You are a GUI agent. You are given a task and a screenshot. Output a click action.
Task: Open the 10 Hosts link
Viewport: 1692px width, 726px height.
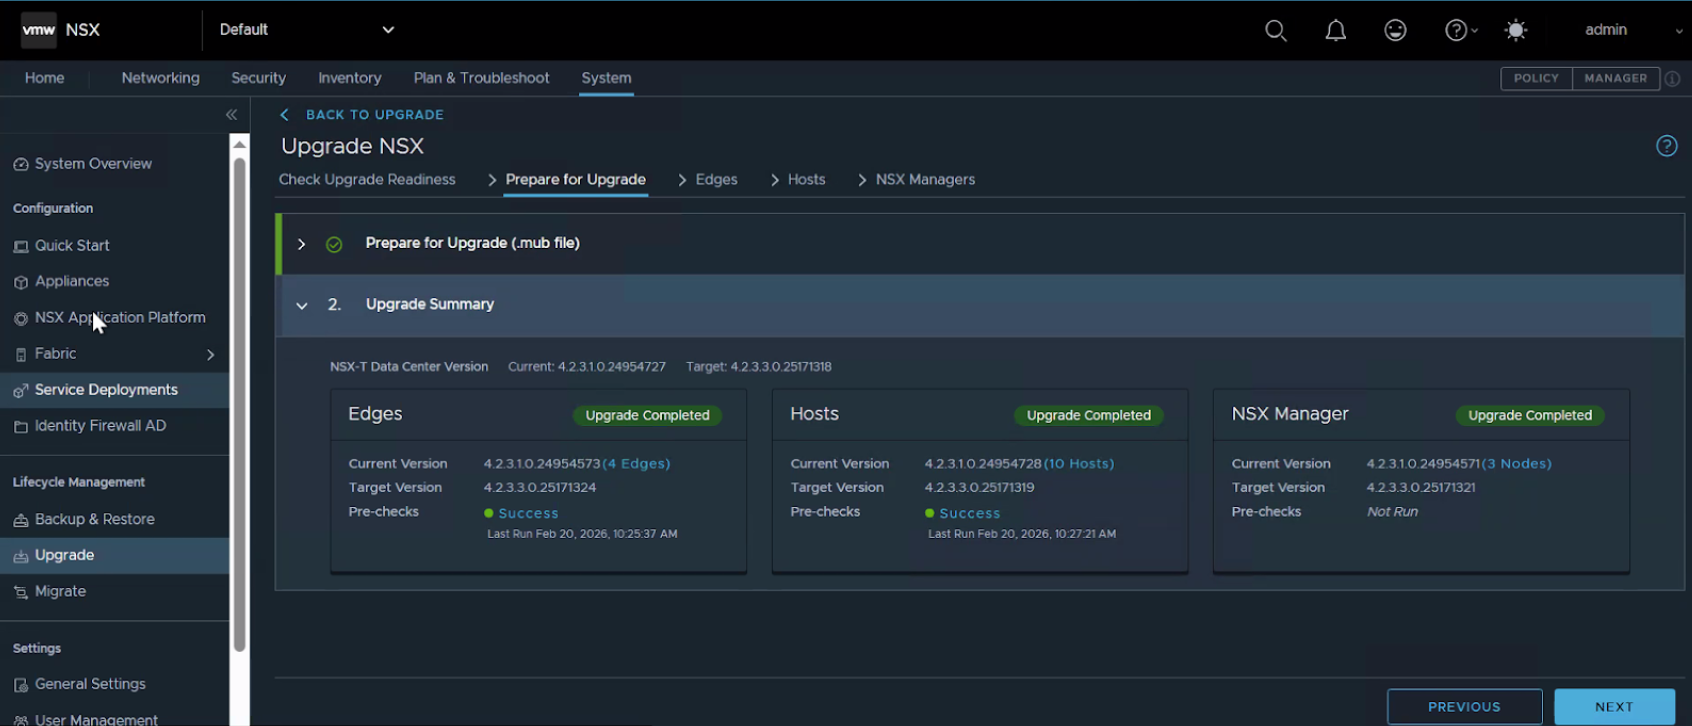1079,464
